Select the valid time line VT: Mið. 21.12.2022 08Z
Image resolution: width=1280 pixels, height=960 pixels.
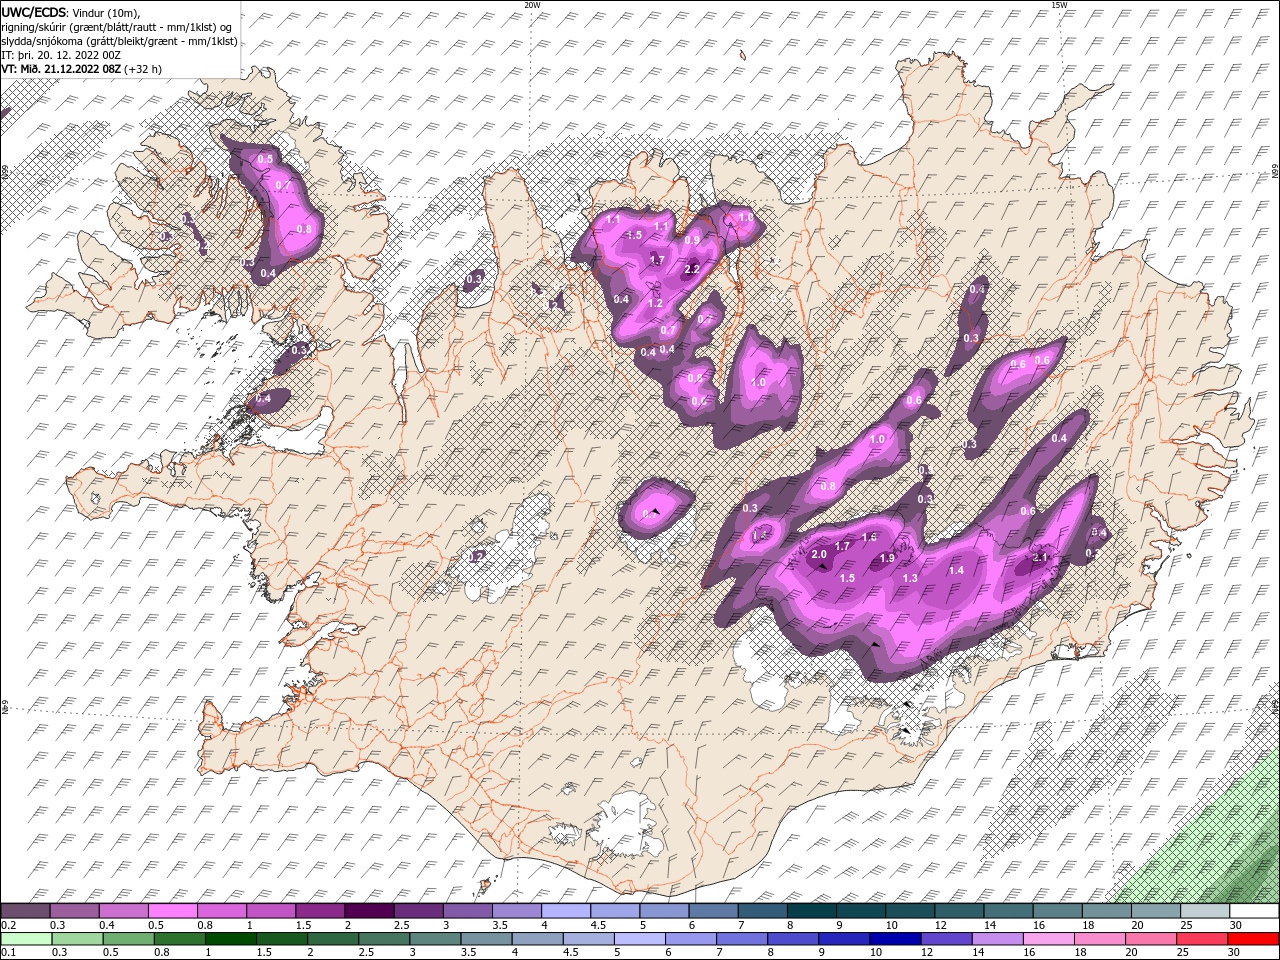click(62, 69)
